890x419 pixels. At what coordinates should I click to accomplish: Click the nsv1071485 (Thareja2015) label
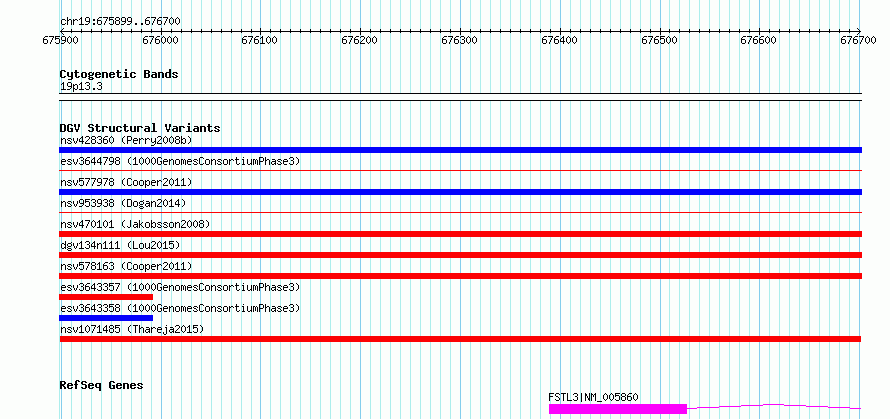132,329
